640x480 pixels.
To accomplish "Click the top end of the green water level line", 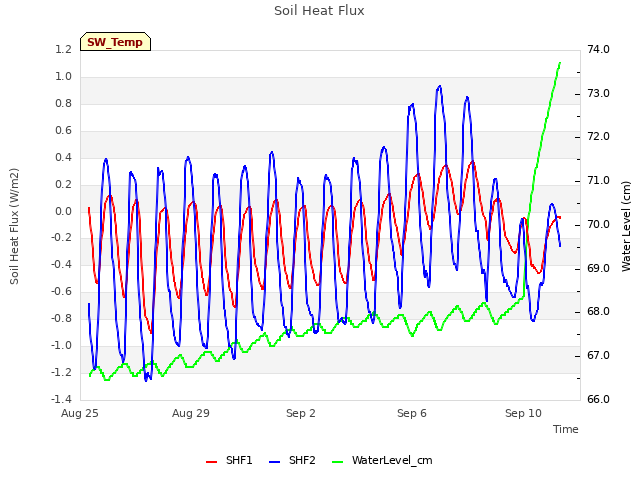I will click(560, 63).
